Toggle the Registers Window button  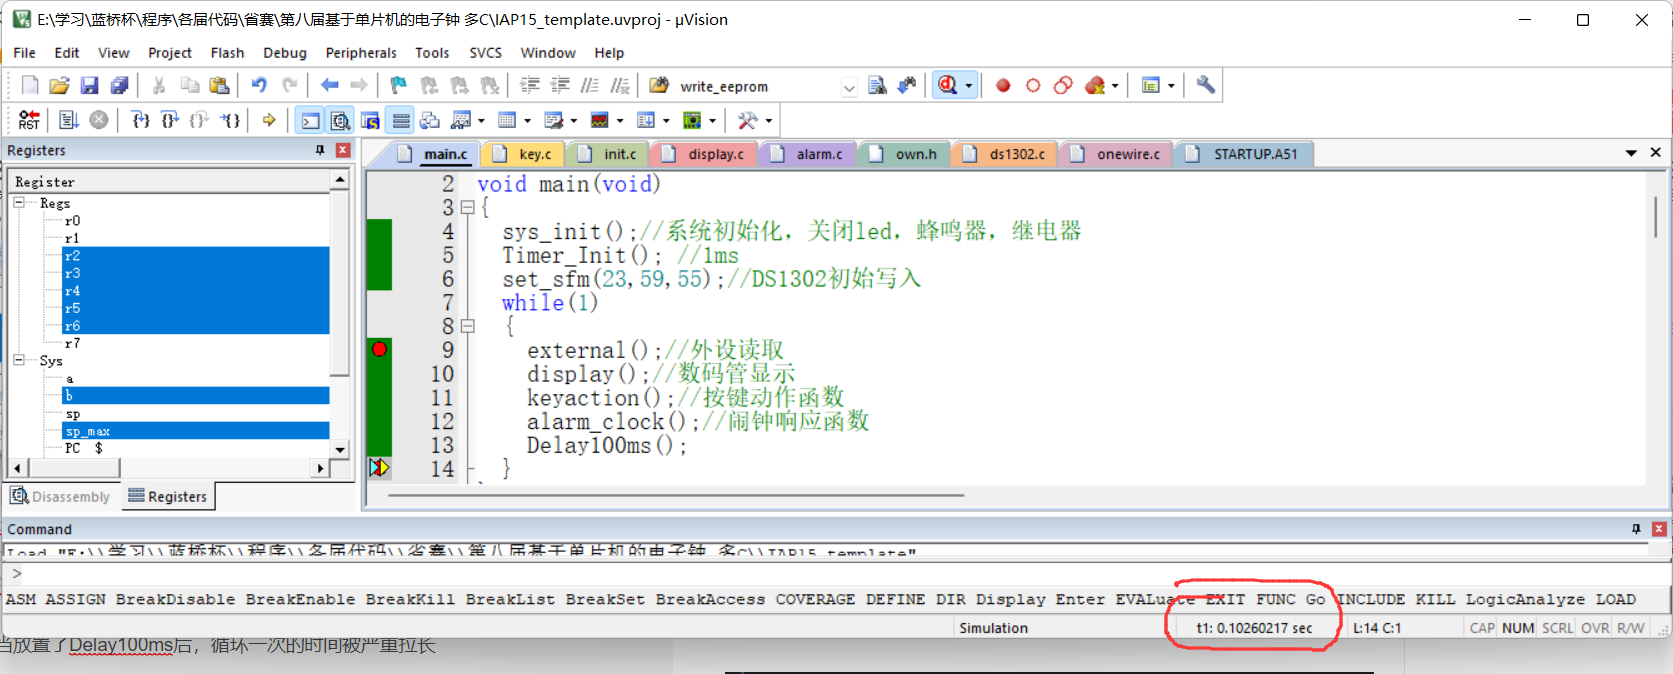coord(401,121)
